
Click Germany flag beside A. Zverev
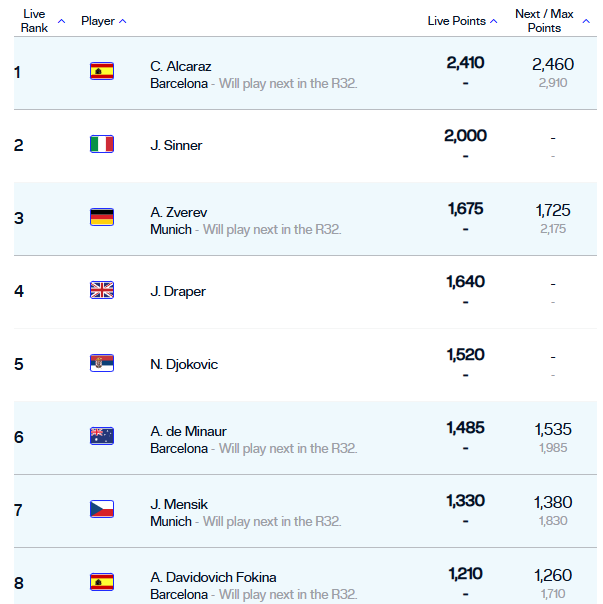101,217
